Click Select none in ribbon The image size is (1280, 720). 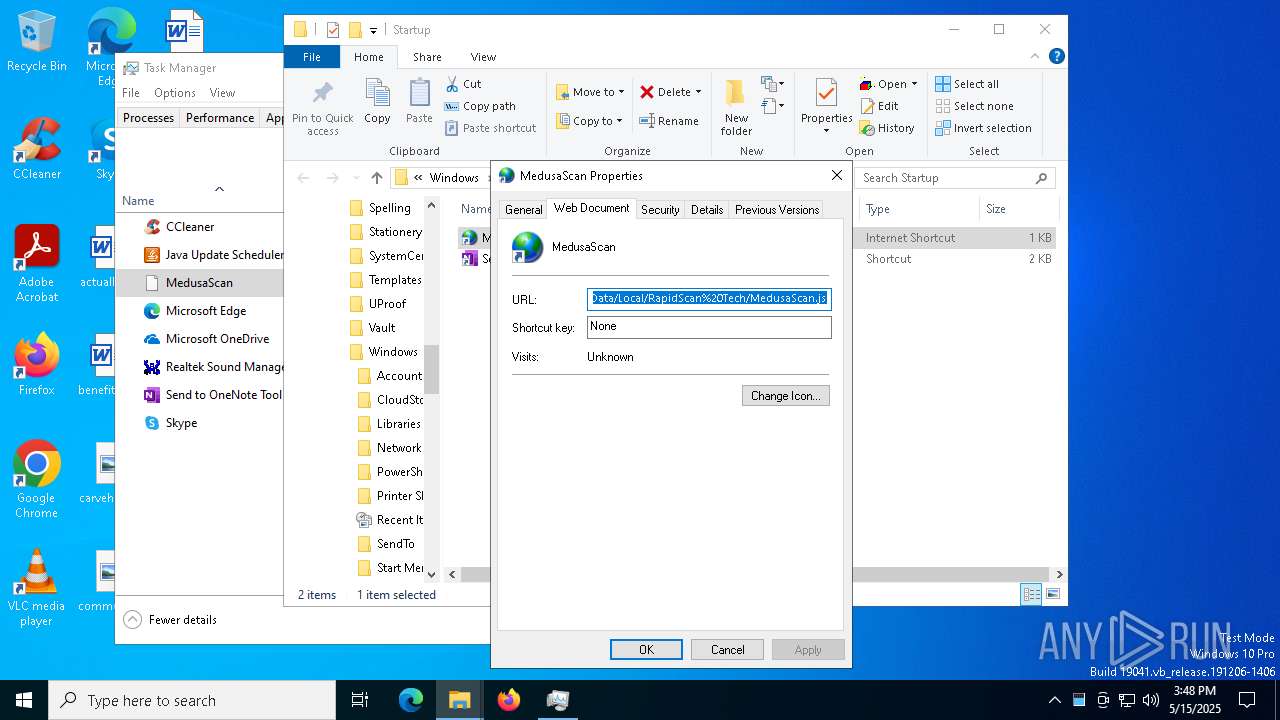[974, 106]
